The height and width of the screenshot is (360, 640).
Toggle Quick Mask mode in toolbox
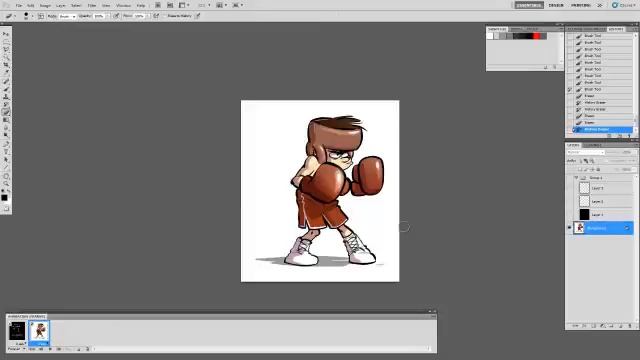click(6, 209)
